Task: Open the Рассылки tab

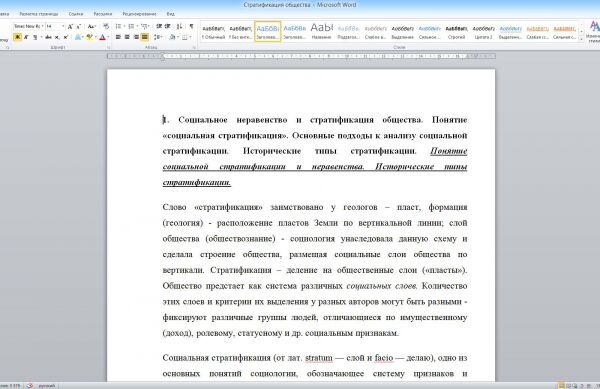Action: [103, 14]
